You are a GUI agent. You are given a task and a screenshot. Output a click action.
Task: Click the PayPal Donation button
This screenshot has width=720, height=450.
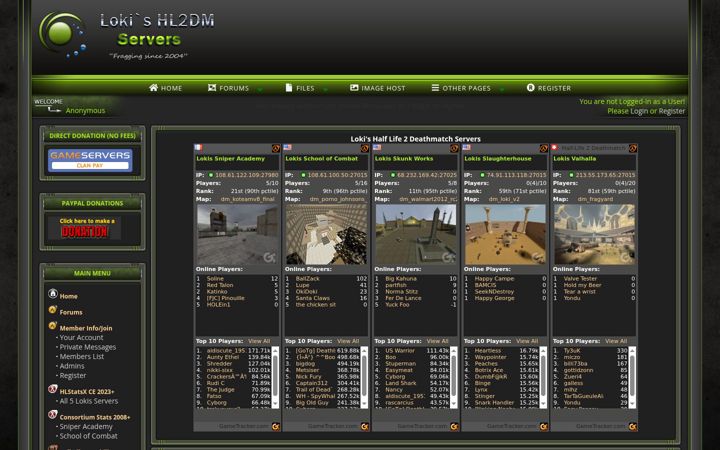pyautogui.click(x=84, y=228)
